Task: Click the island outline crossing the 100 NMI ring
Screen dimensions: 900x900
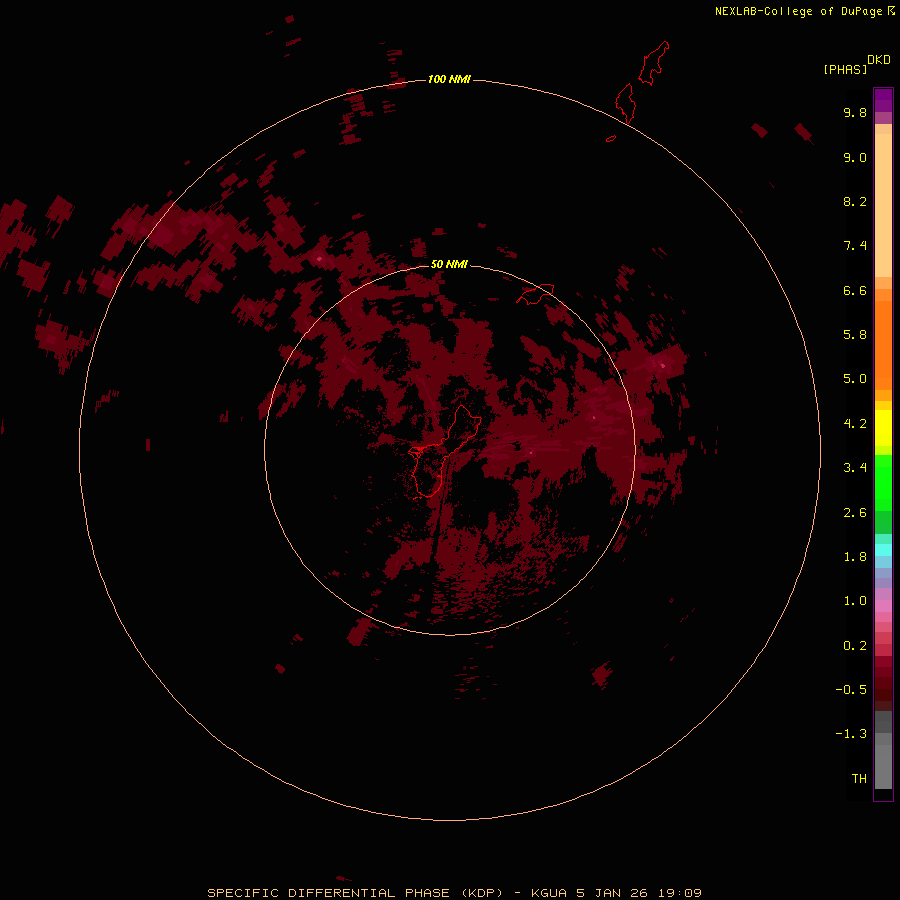Action: [x=625, y=103]
